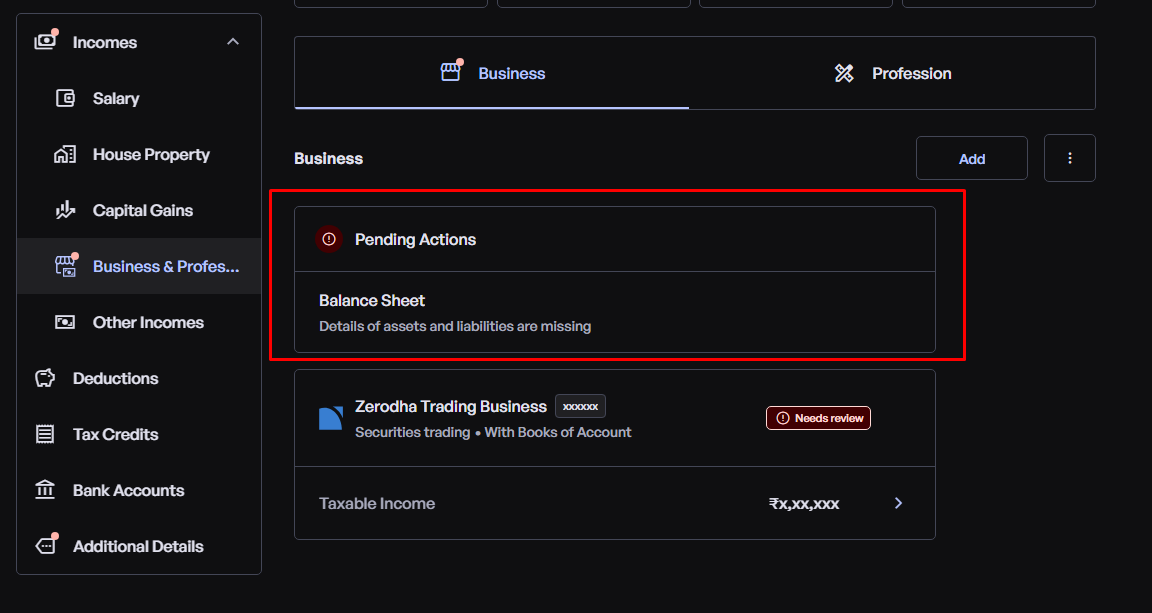Click the Deductions piggy bank icon

[x=46, y=378]
